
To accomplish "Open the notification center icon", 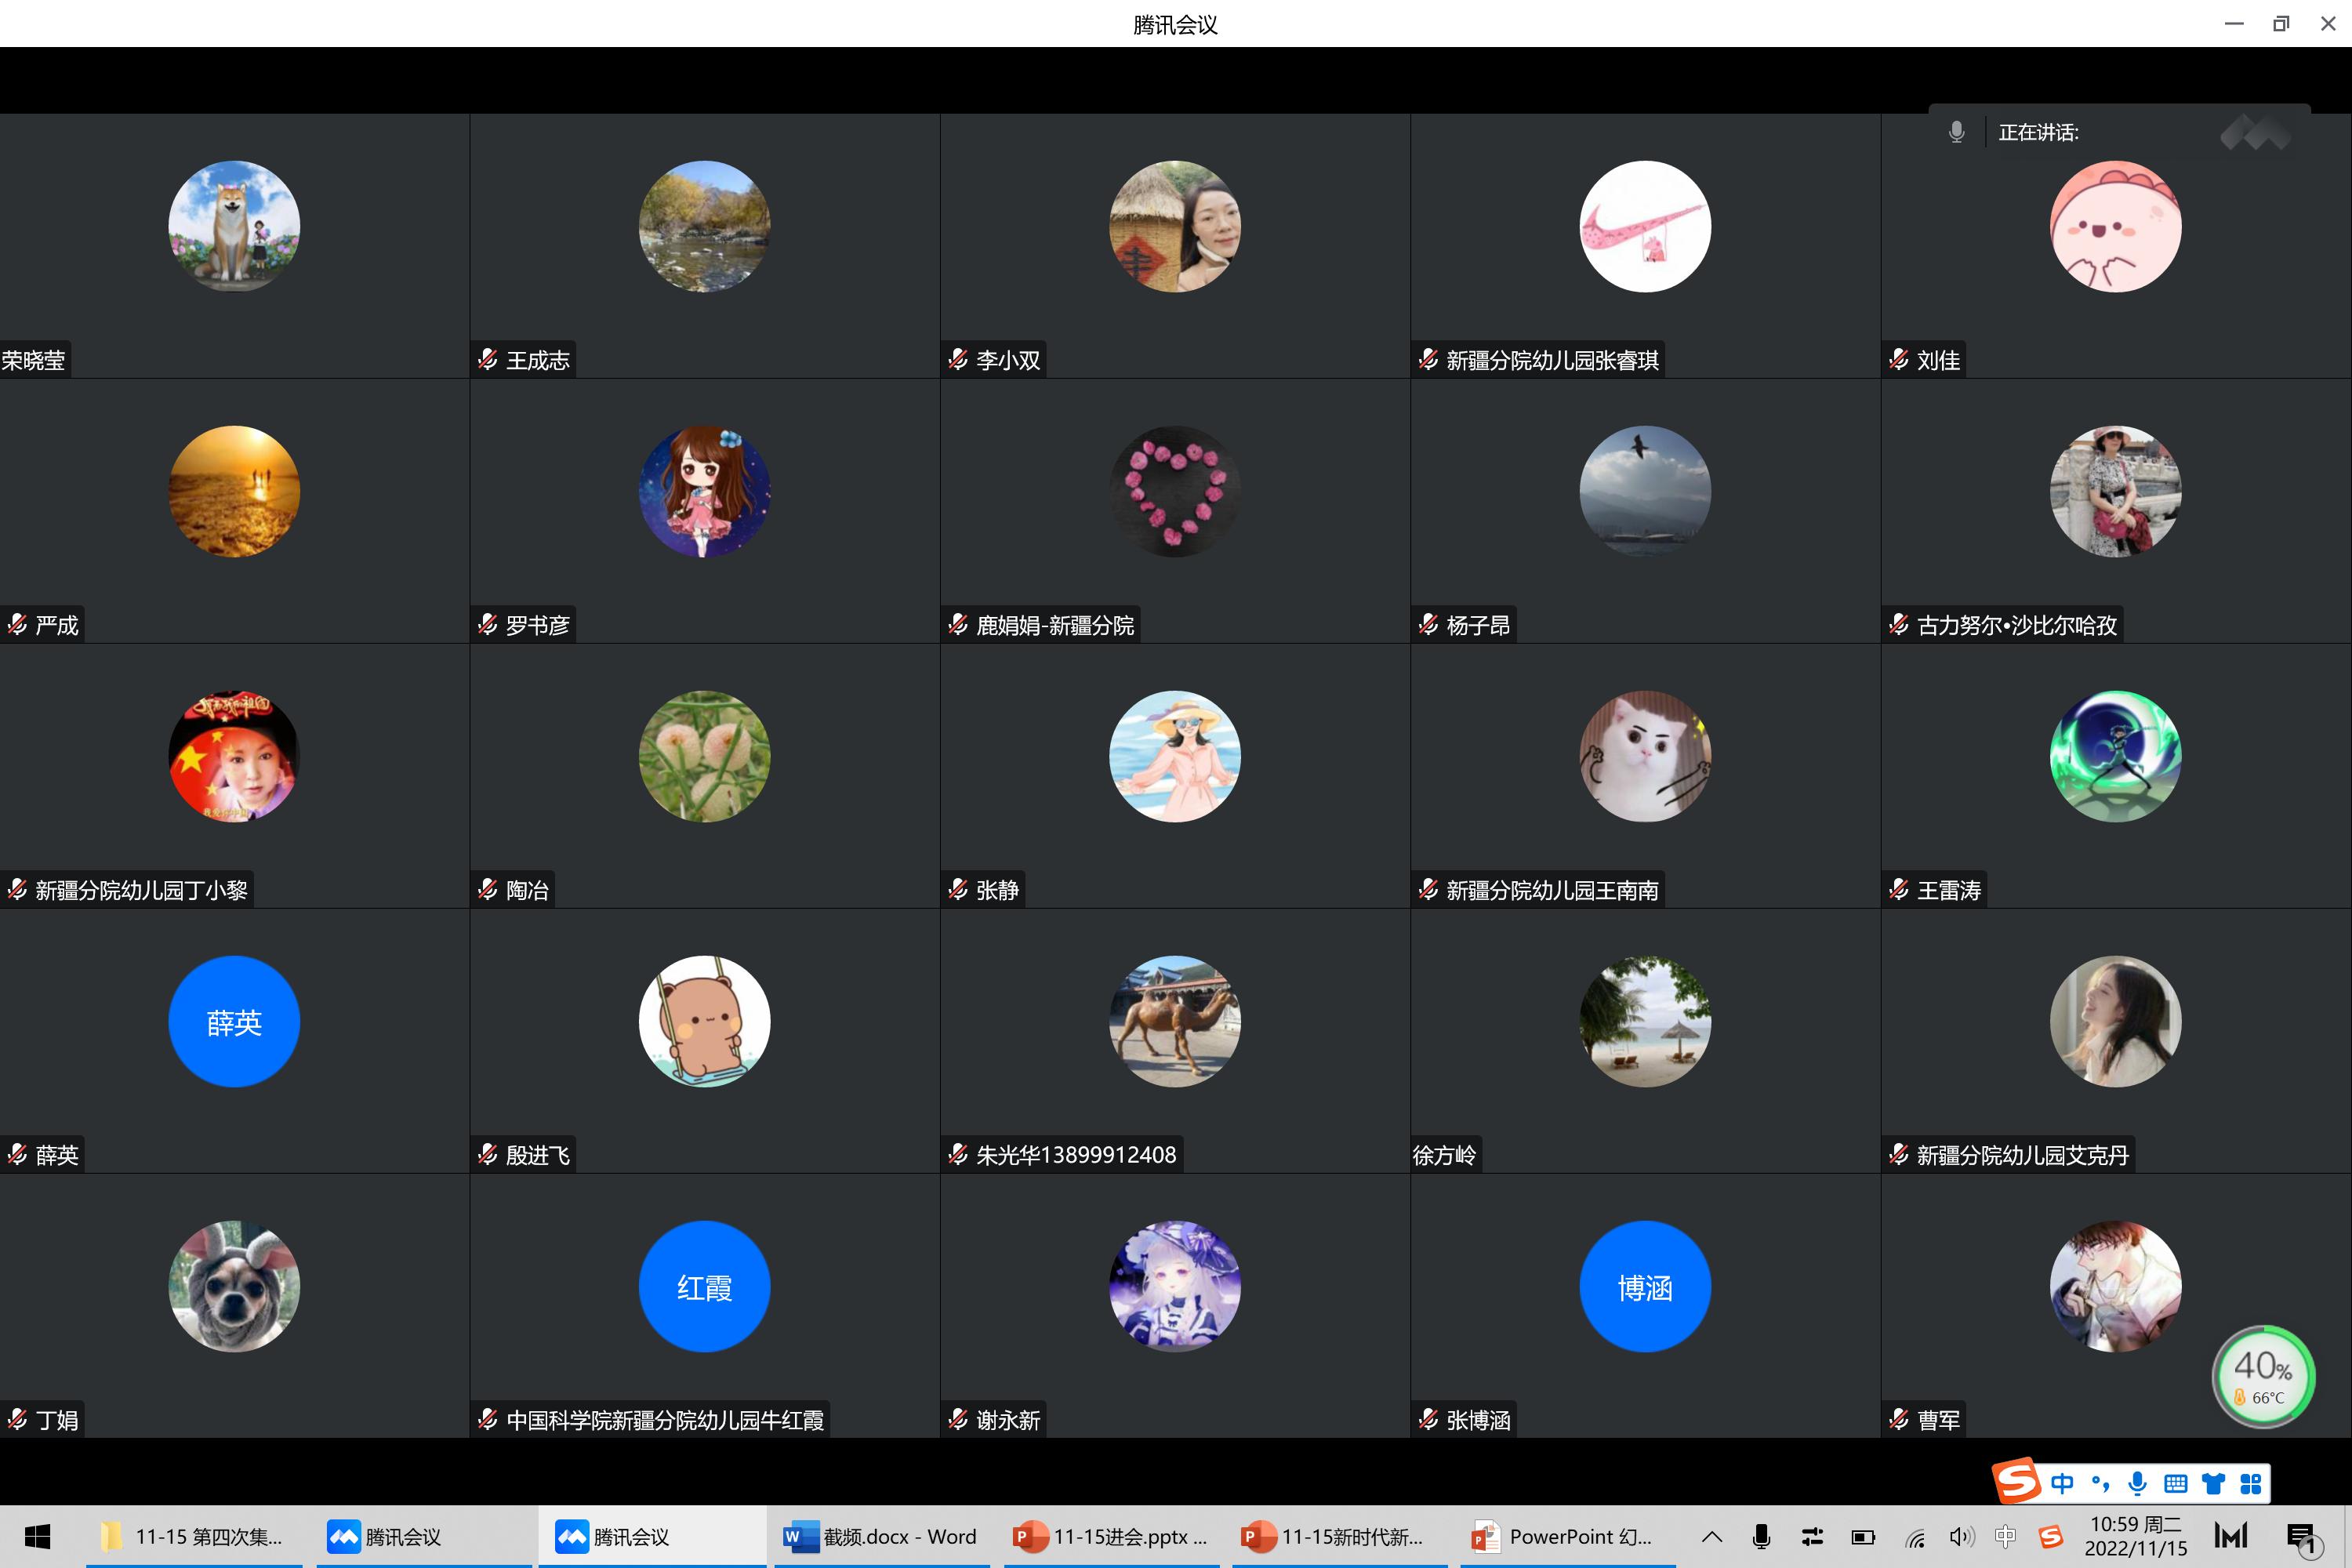I will tap(2302, 1538).
